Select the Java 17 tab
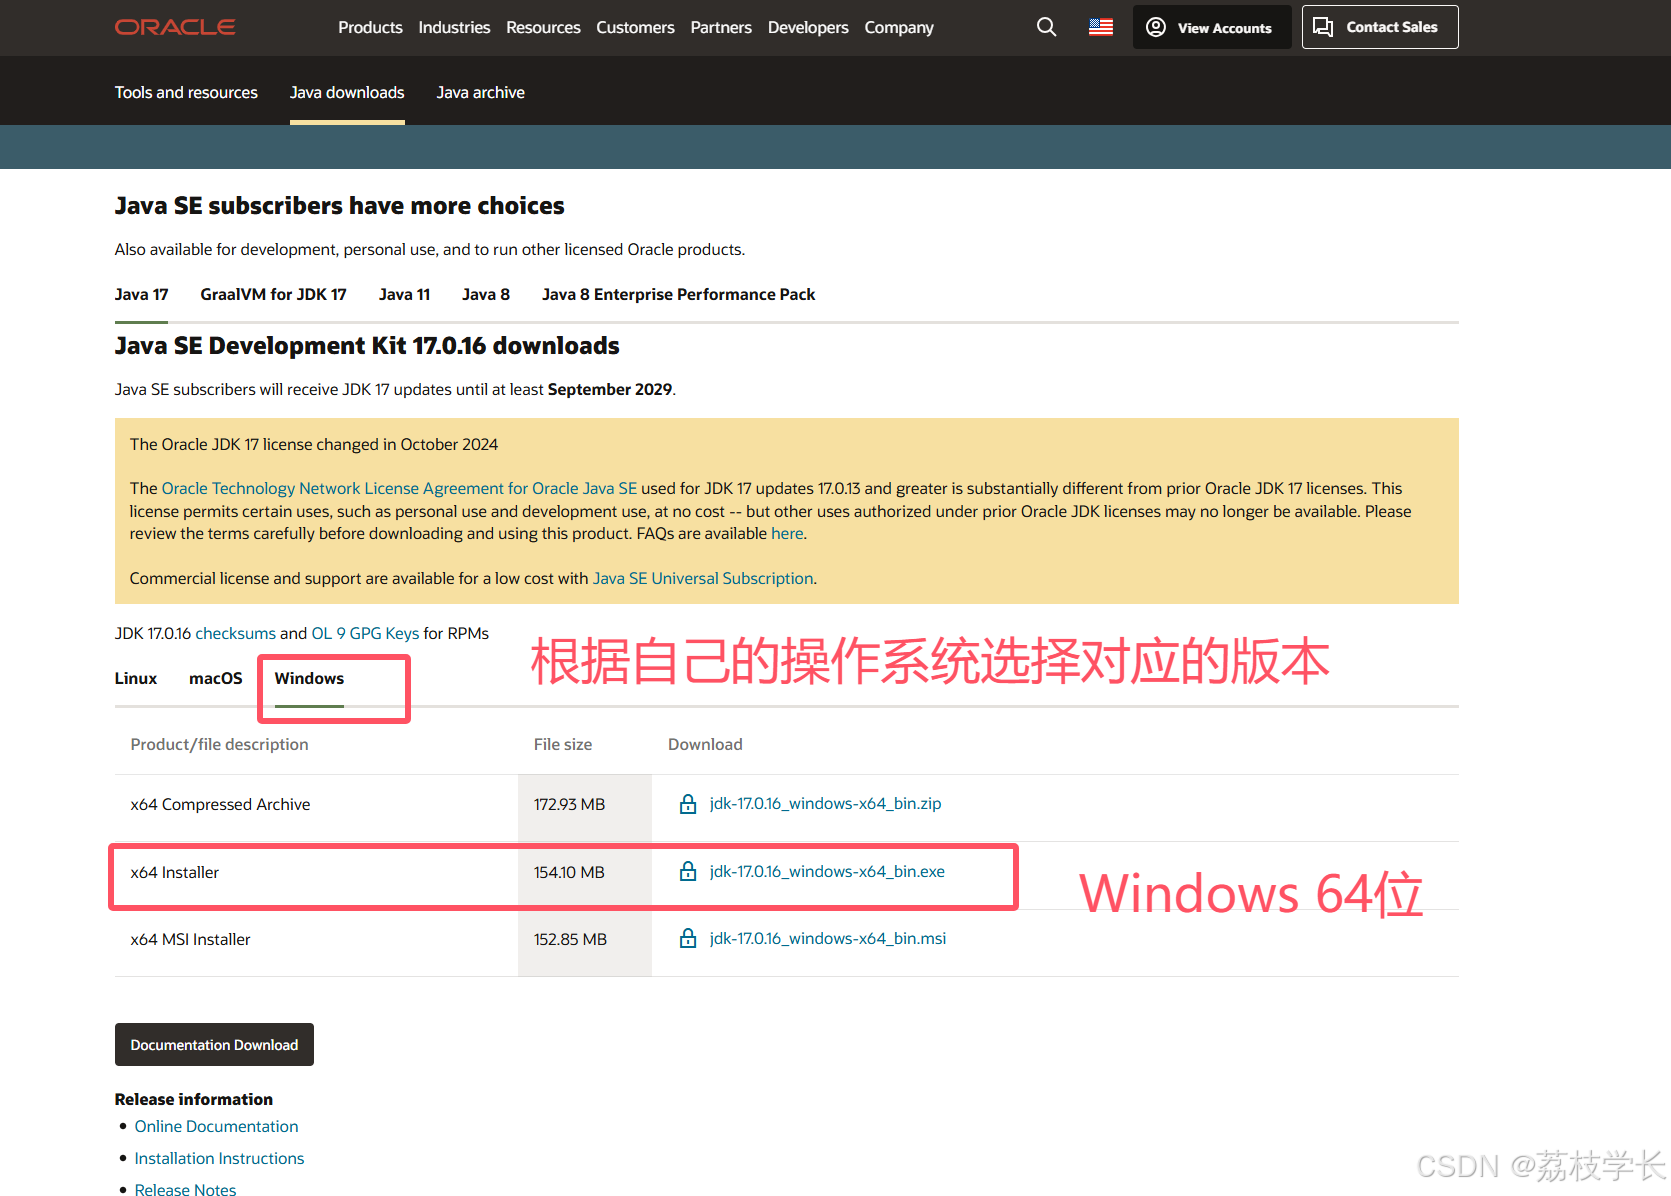The width and height of the screenshot is (1671, 1196). 141,294
